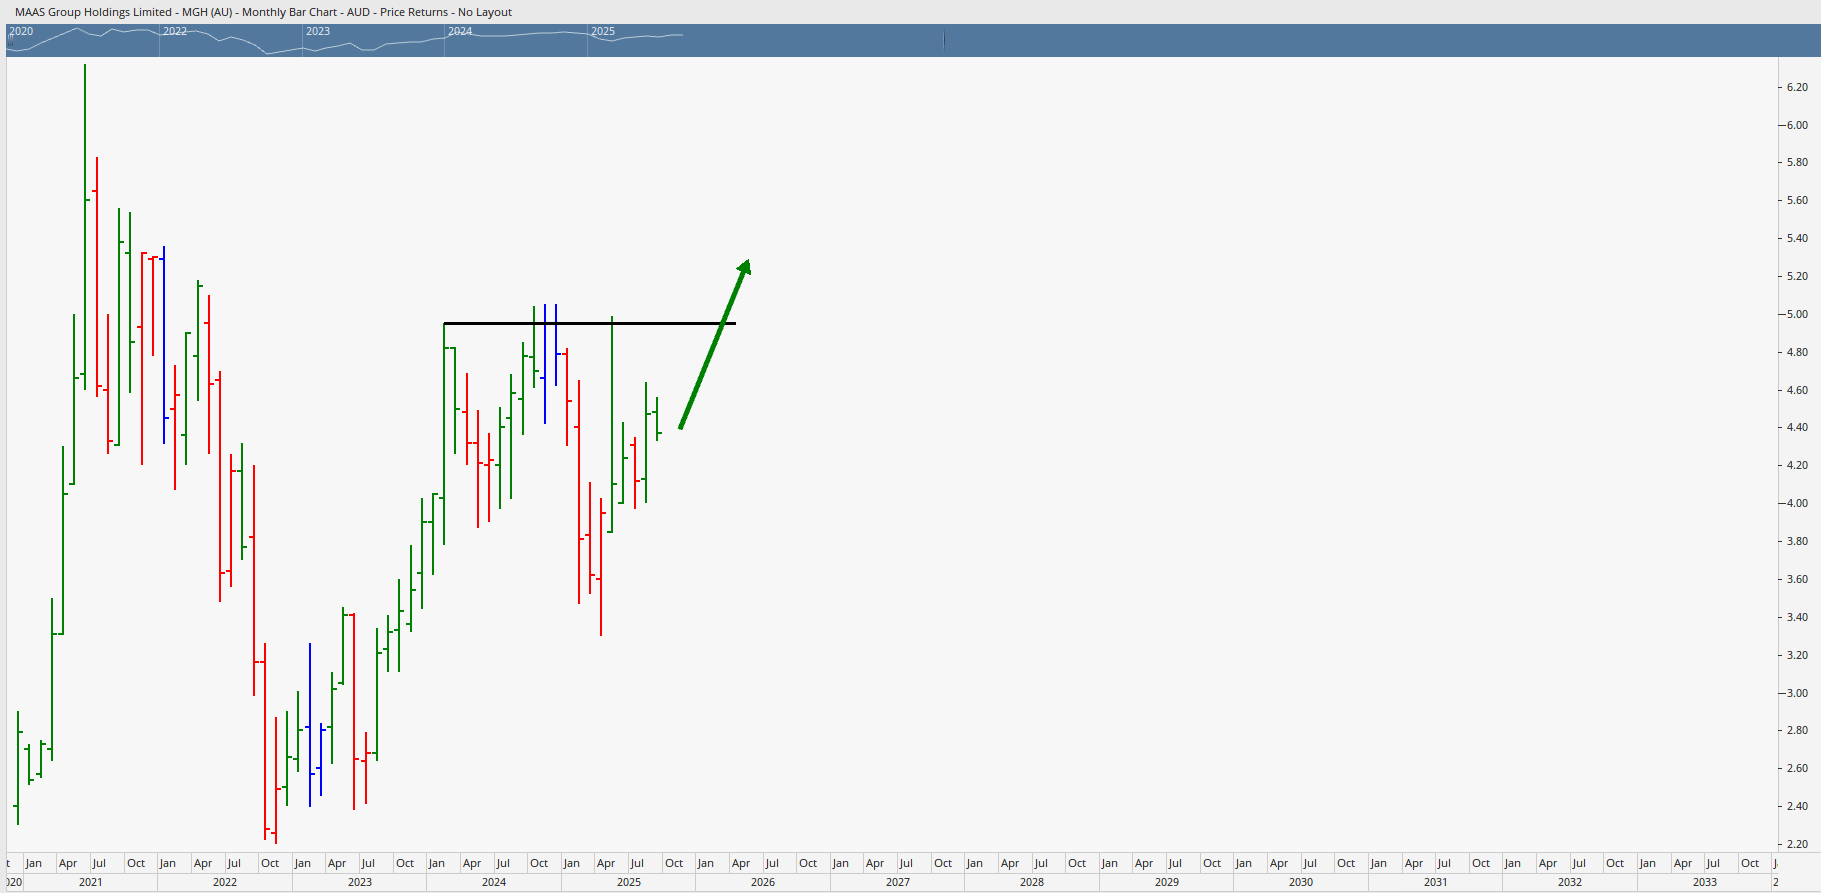
Task: Click the 2032 year on bottom time axis
Action: point(1570,882)
